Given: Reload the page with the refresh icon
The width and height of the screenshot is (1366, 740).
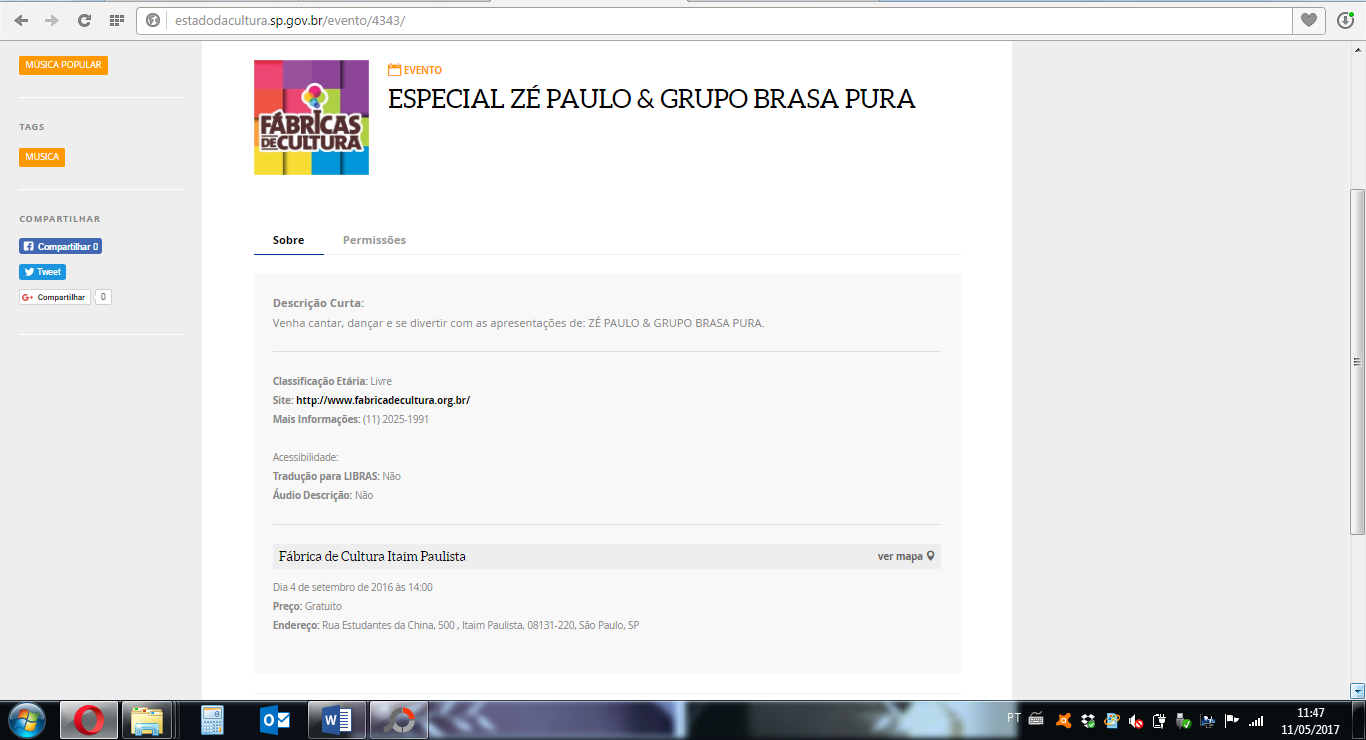Looking at the screenshot, I should coord(84,20).
